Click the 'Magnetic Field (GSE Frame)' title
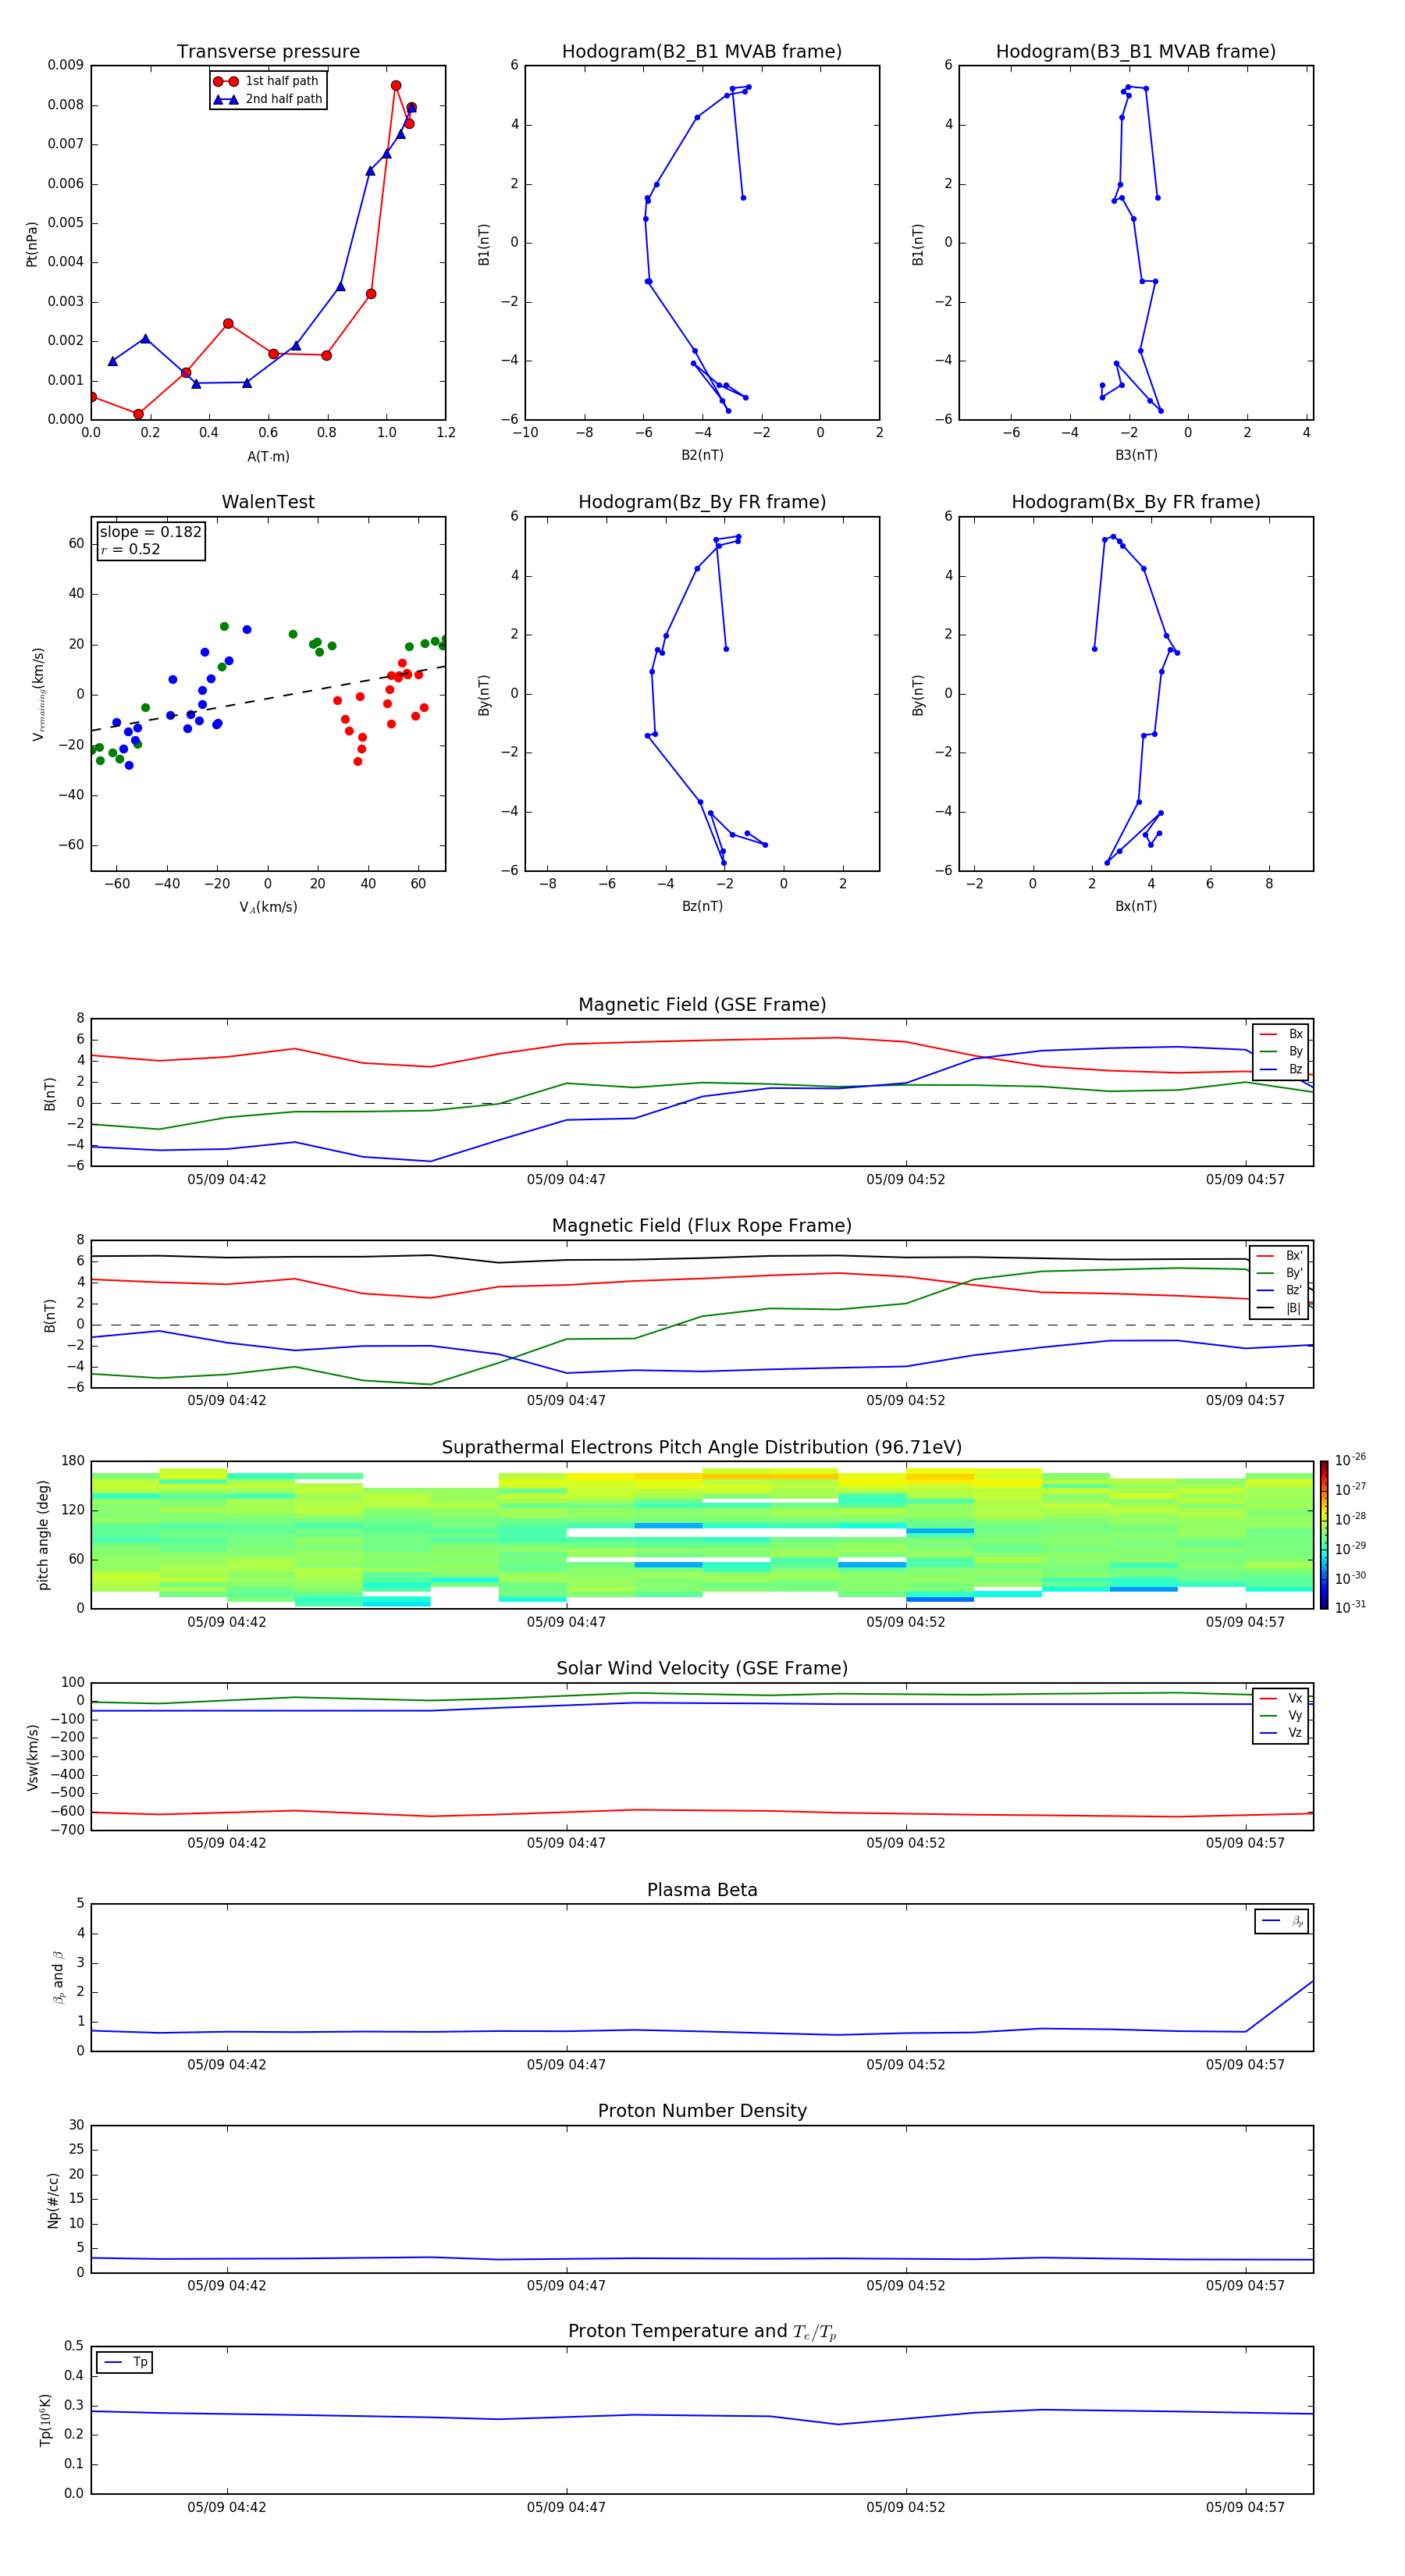The image size is (1405, 2576). click(x=702, y=1005)
